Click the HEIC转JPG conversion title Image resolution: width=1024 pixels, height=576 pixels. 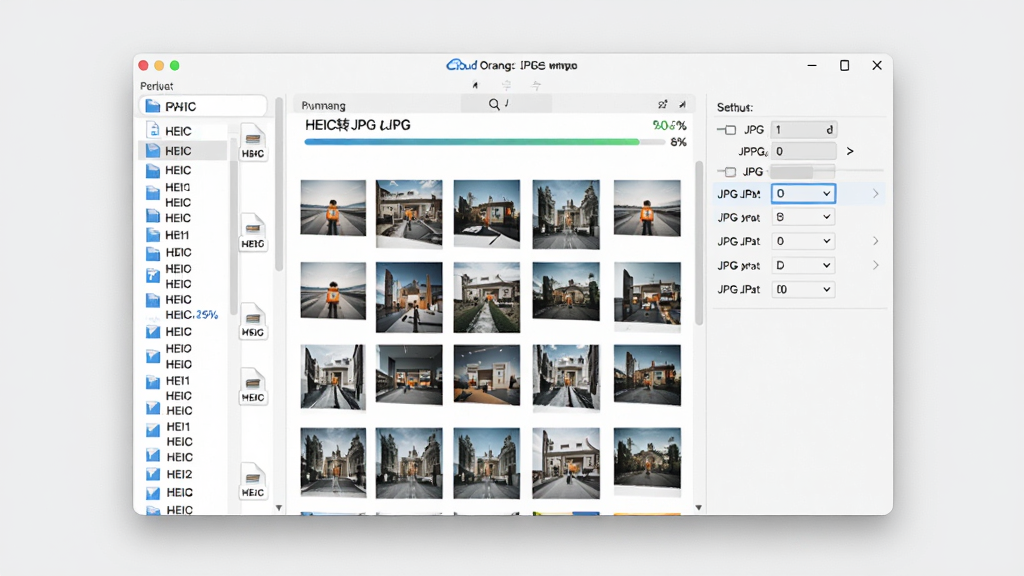357,125
